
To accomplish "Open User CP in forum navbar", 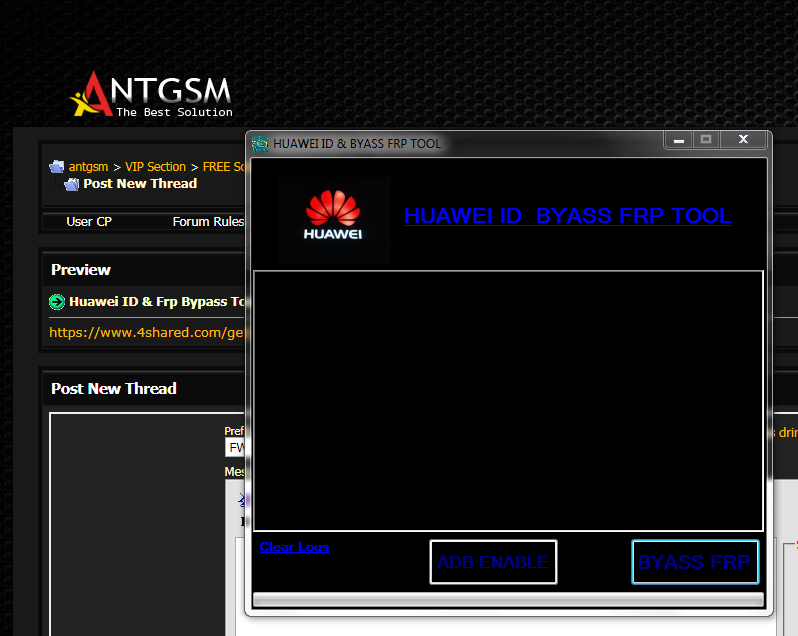I will click(89, 222).
